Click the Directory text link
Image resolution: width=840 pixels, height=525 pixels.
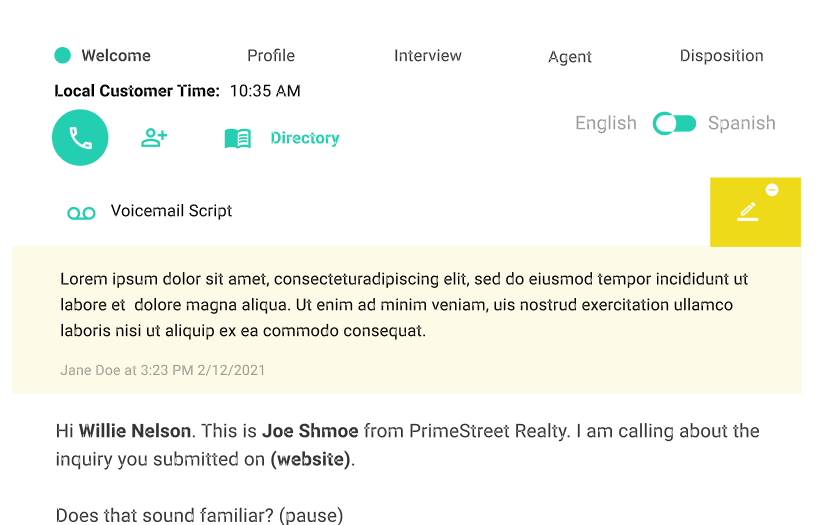pos(305,138)
